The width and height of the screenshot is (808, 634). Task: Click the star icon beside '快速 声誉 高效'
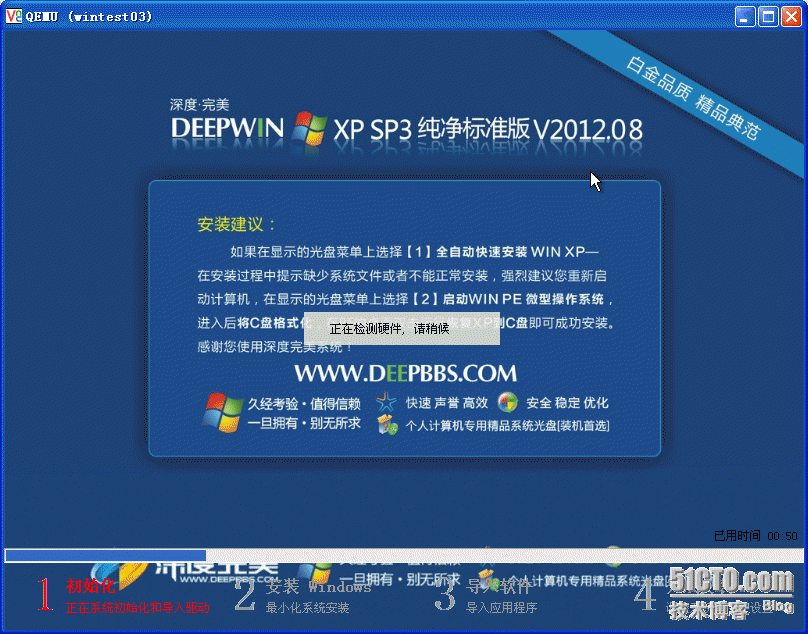[x=386, y=403]
